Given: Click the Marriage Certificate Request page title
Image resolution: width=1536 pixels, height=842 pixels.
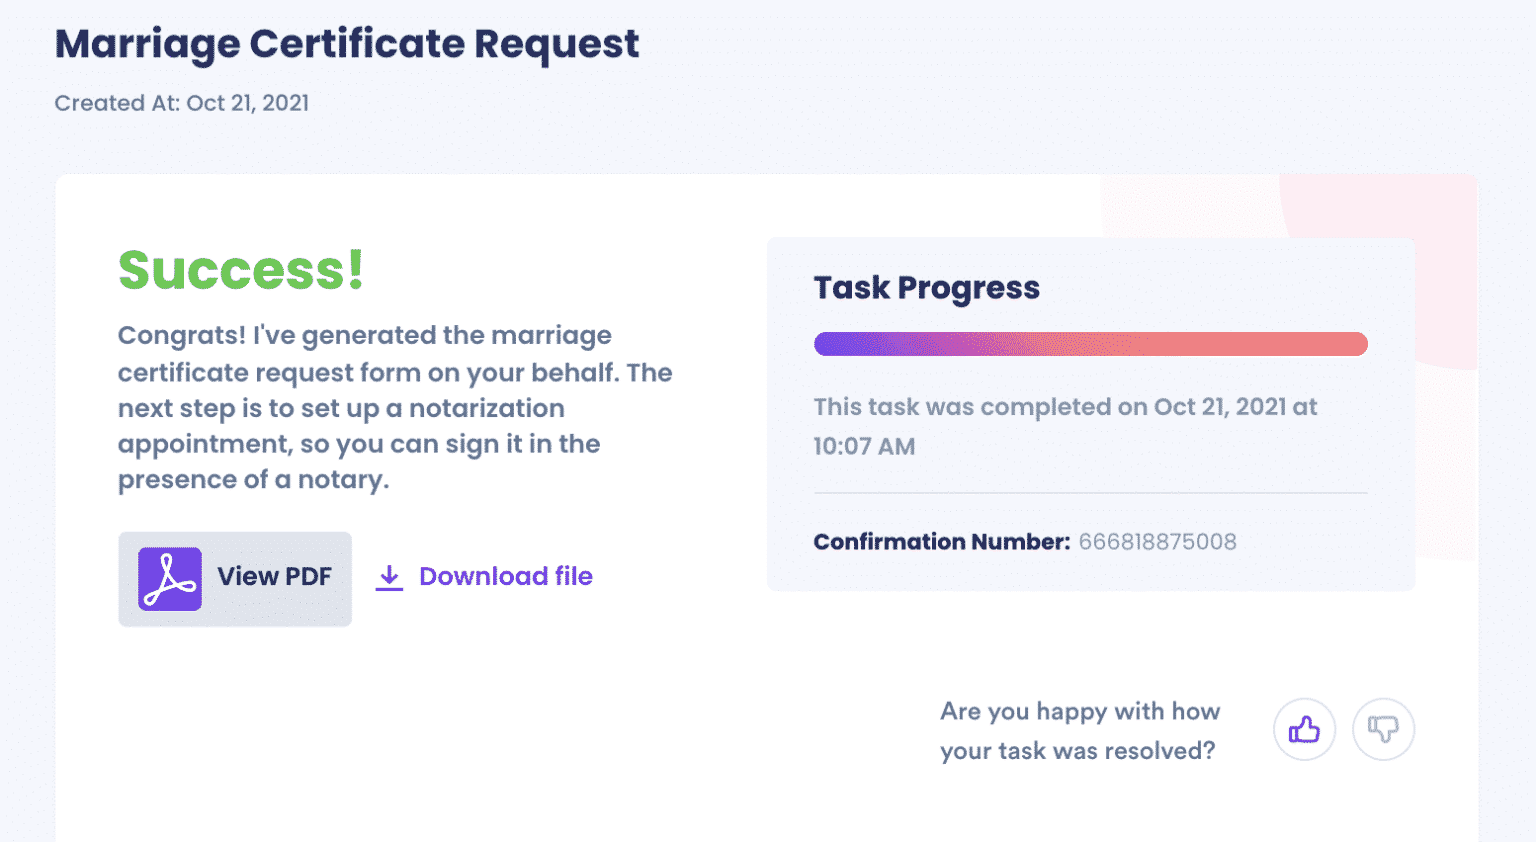Looking at the screenshot, I should (x=347, y=43).
